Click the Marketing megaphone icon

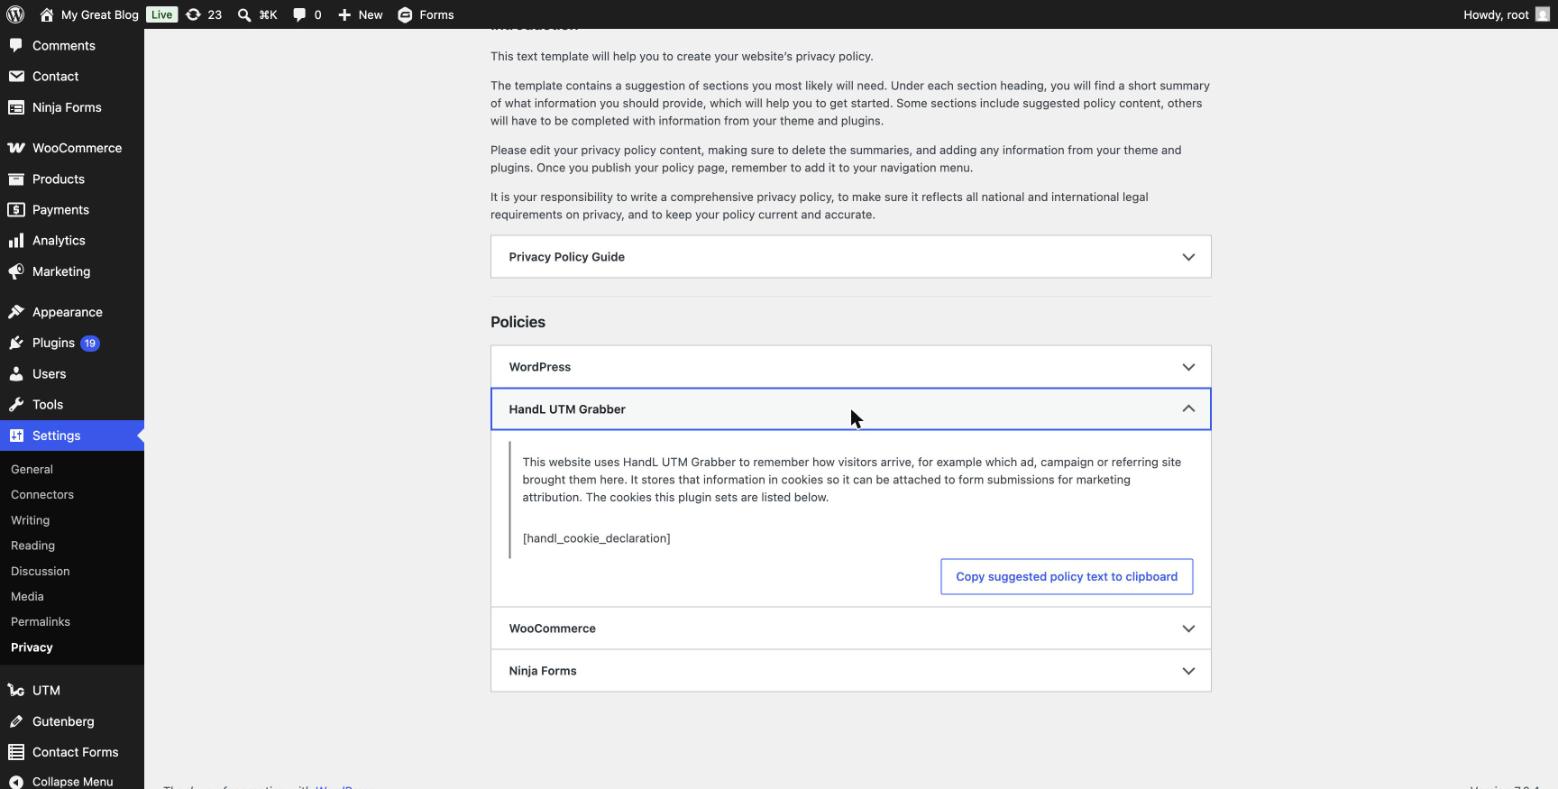coord(16,271)
